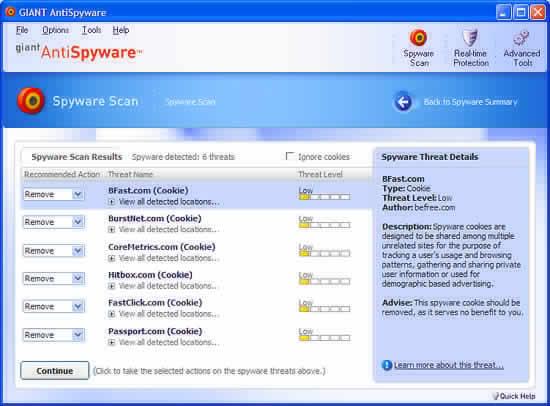This screenshot has width=550, height=406.
Task: Click the Threat Level column header
Action: click(x=320, y=174)
